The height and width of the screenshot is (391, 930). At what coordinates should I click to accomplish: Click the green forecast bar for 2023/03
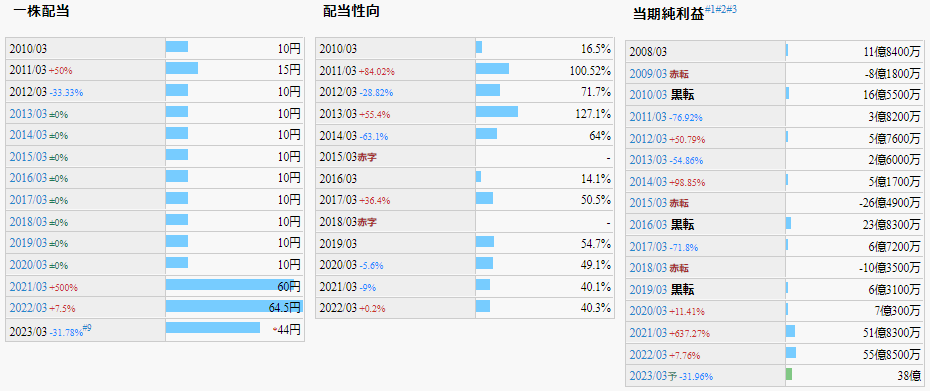pos(789,374)
